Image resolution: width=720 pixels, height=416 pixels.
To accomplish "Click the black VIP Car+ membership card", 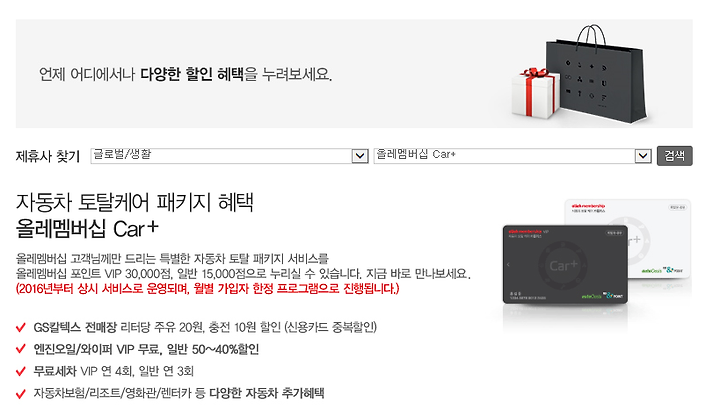I will [x=565, y=264].
